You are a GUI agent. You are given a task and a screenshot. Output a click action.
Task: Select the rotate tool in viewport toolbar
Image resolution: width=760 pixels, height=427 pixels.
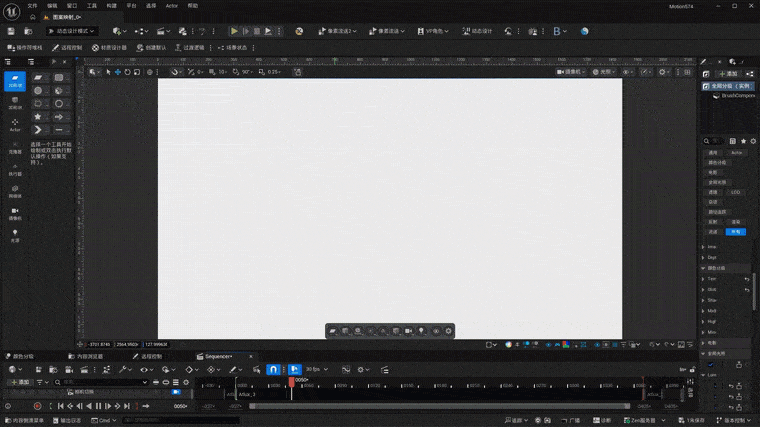point(127,72)
